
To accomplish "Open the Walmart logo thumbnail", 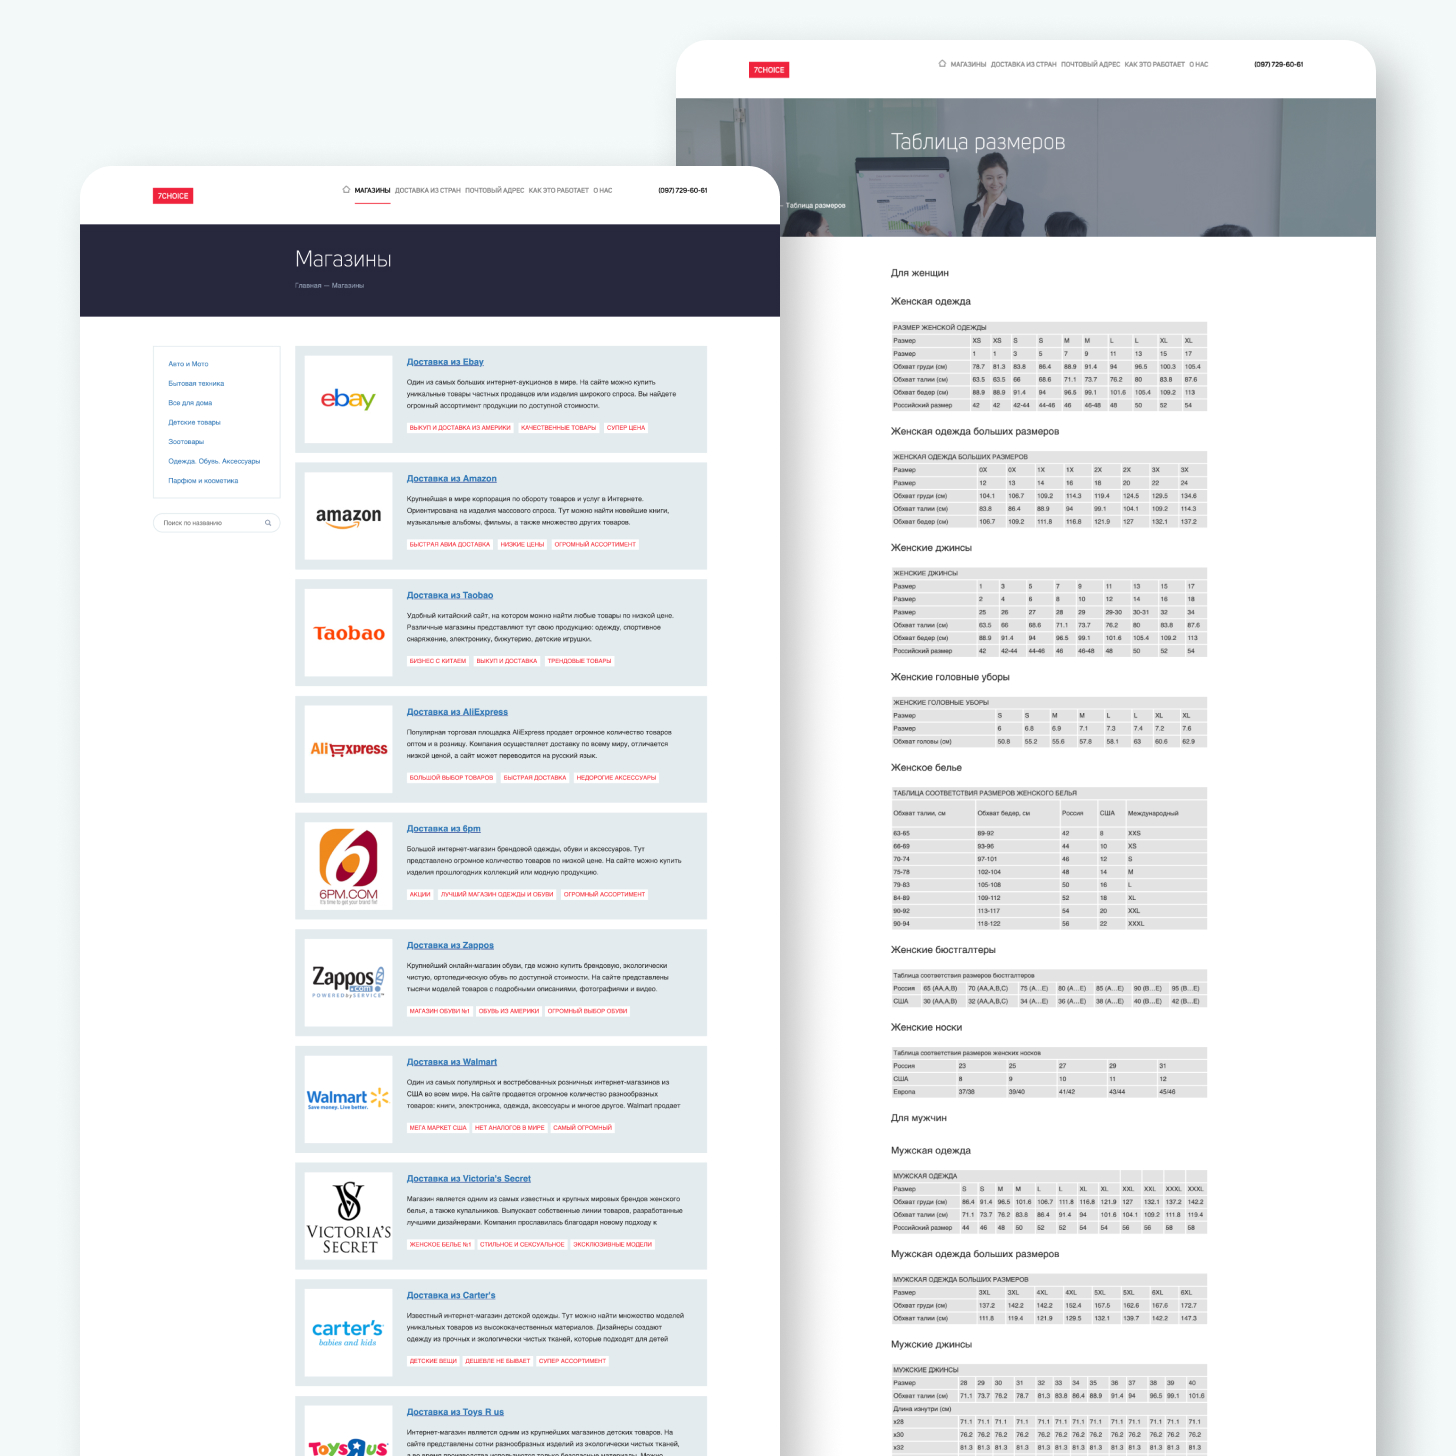I will [x=348, y=1099].
